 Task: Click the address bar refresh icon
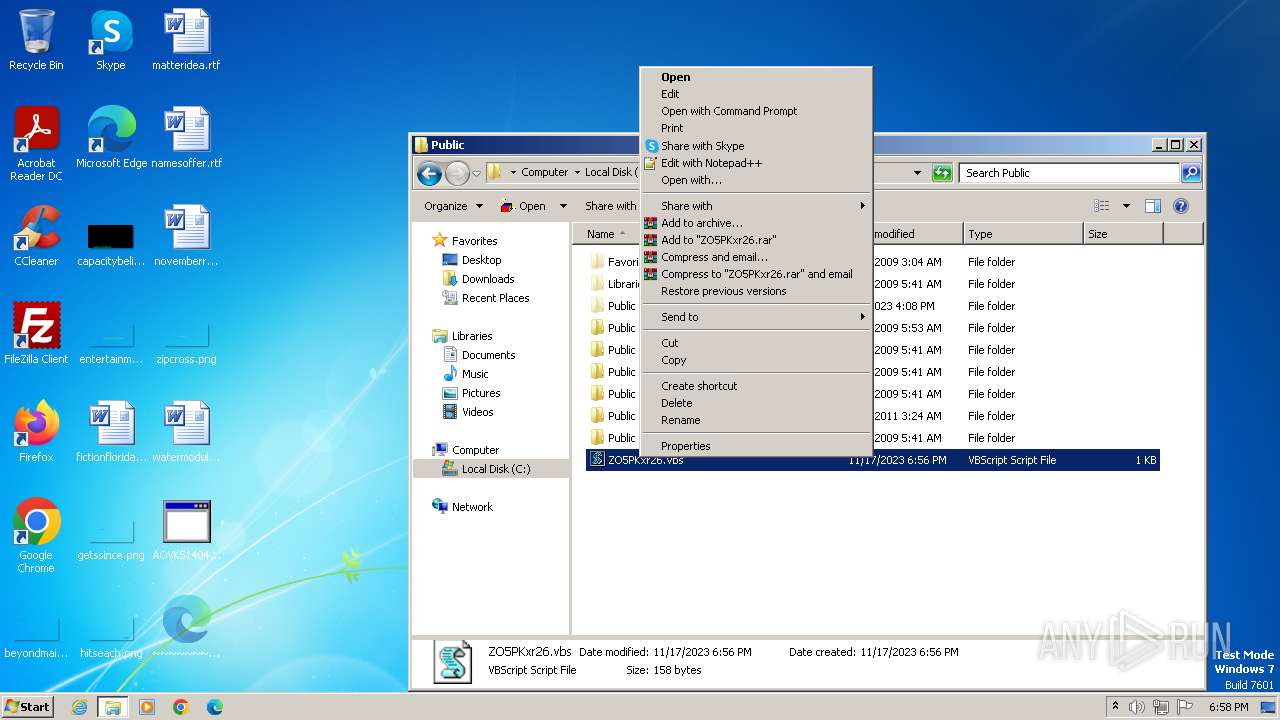tap(941, 173)
